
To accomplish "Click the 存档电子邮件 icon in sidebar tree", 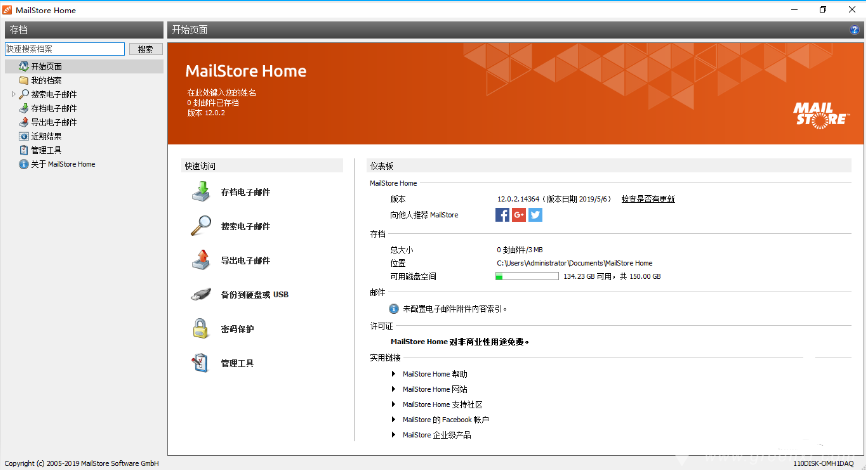I will click(23, 108).
